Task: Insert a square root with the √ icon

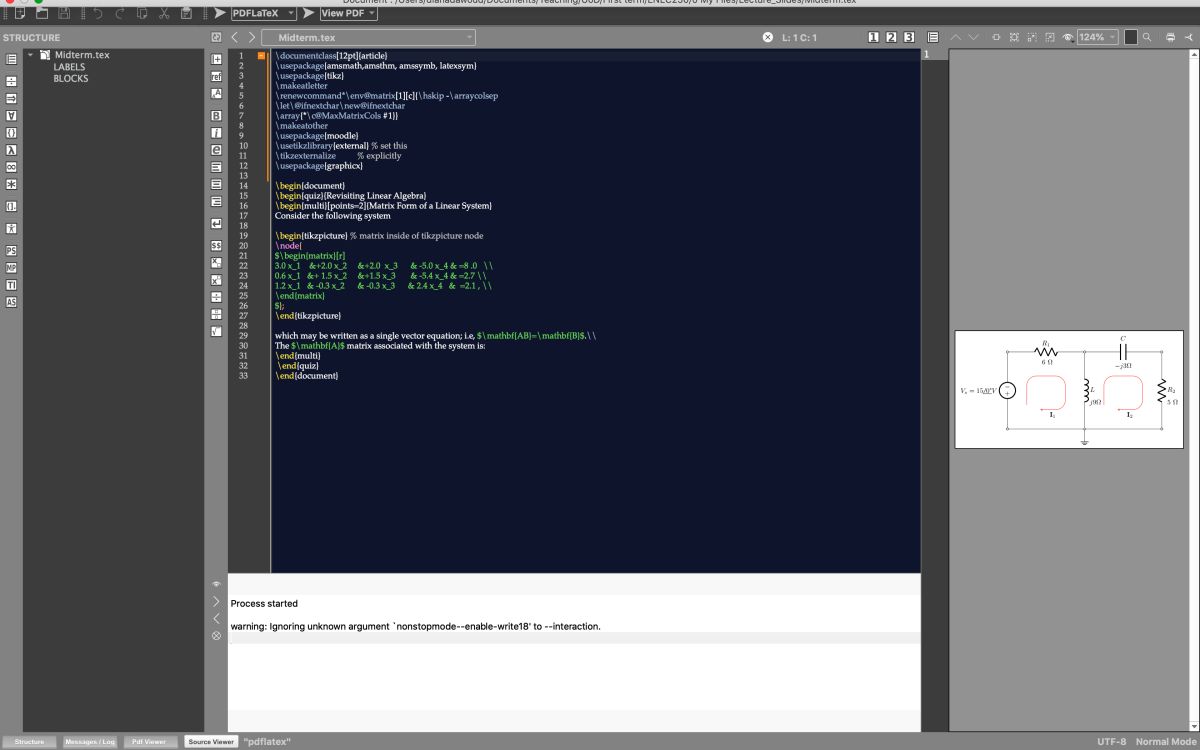Action: pyautogui.click(x=216, y=330)
